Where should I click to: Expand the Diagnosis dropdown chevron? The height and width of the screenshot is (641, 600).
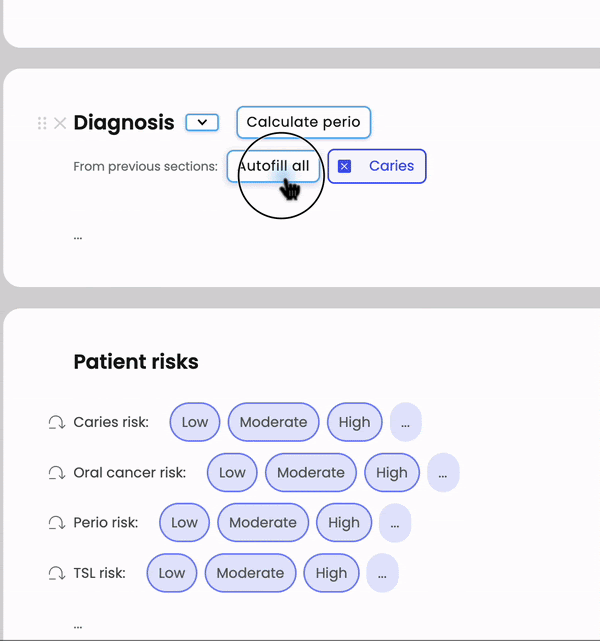202,122
